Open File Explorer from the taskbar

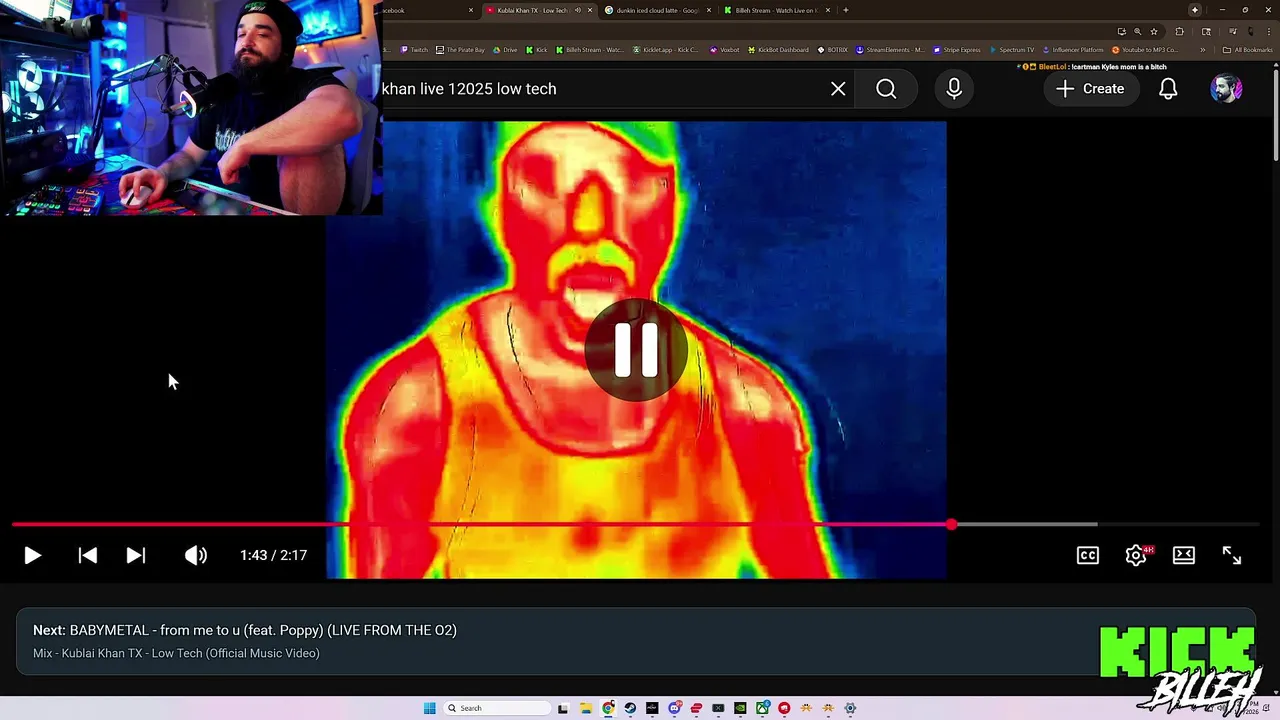tap(586, 708)
